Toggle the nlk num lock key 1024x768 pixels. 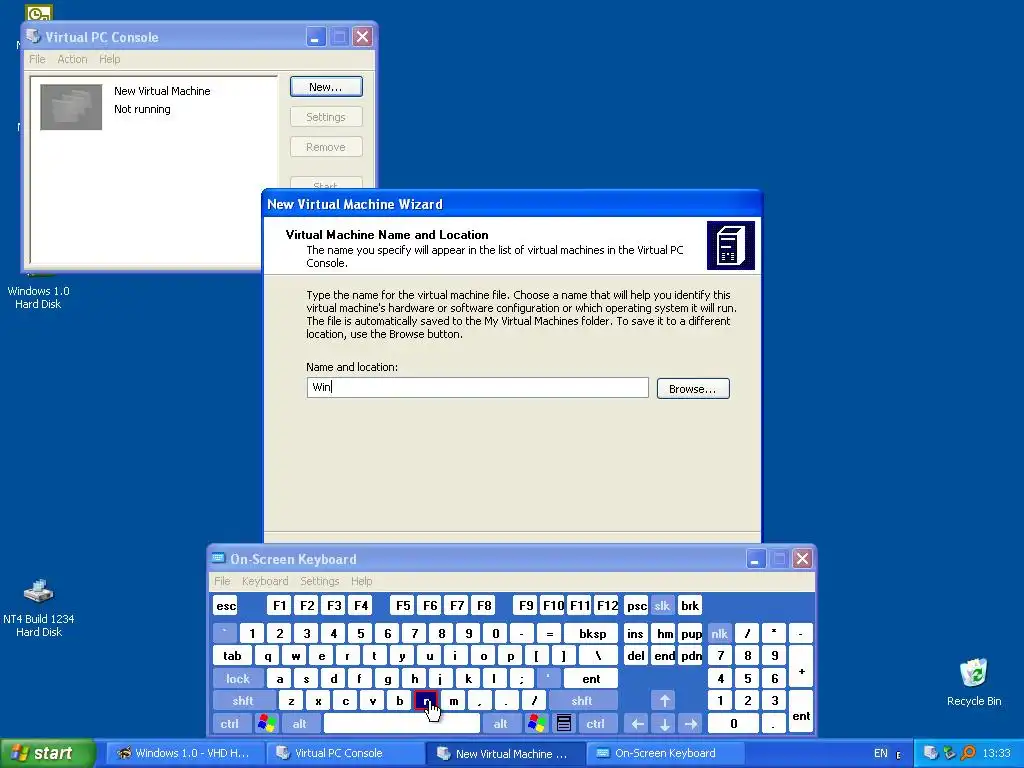[x=719, y=633]
